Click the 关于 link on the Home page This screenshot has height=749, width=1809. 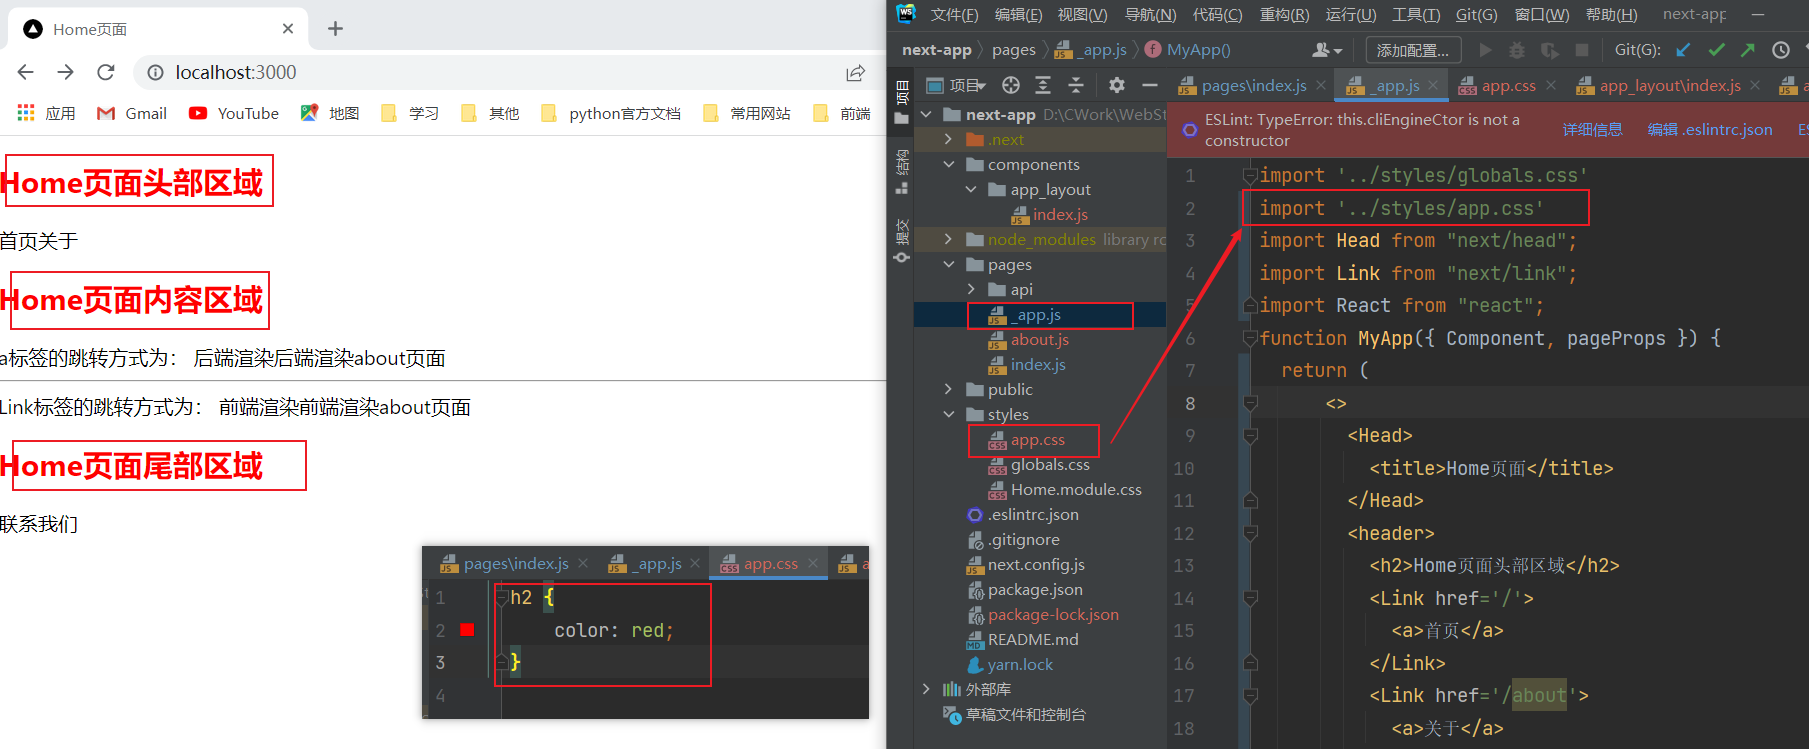pos(58,241)
